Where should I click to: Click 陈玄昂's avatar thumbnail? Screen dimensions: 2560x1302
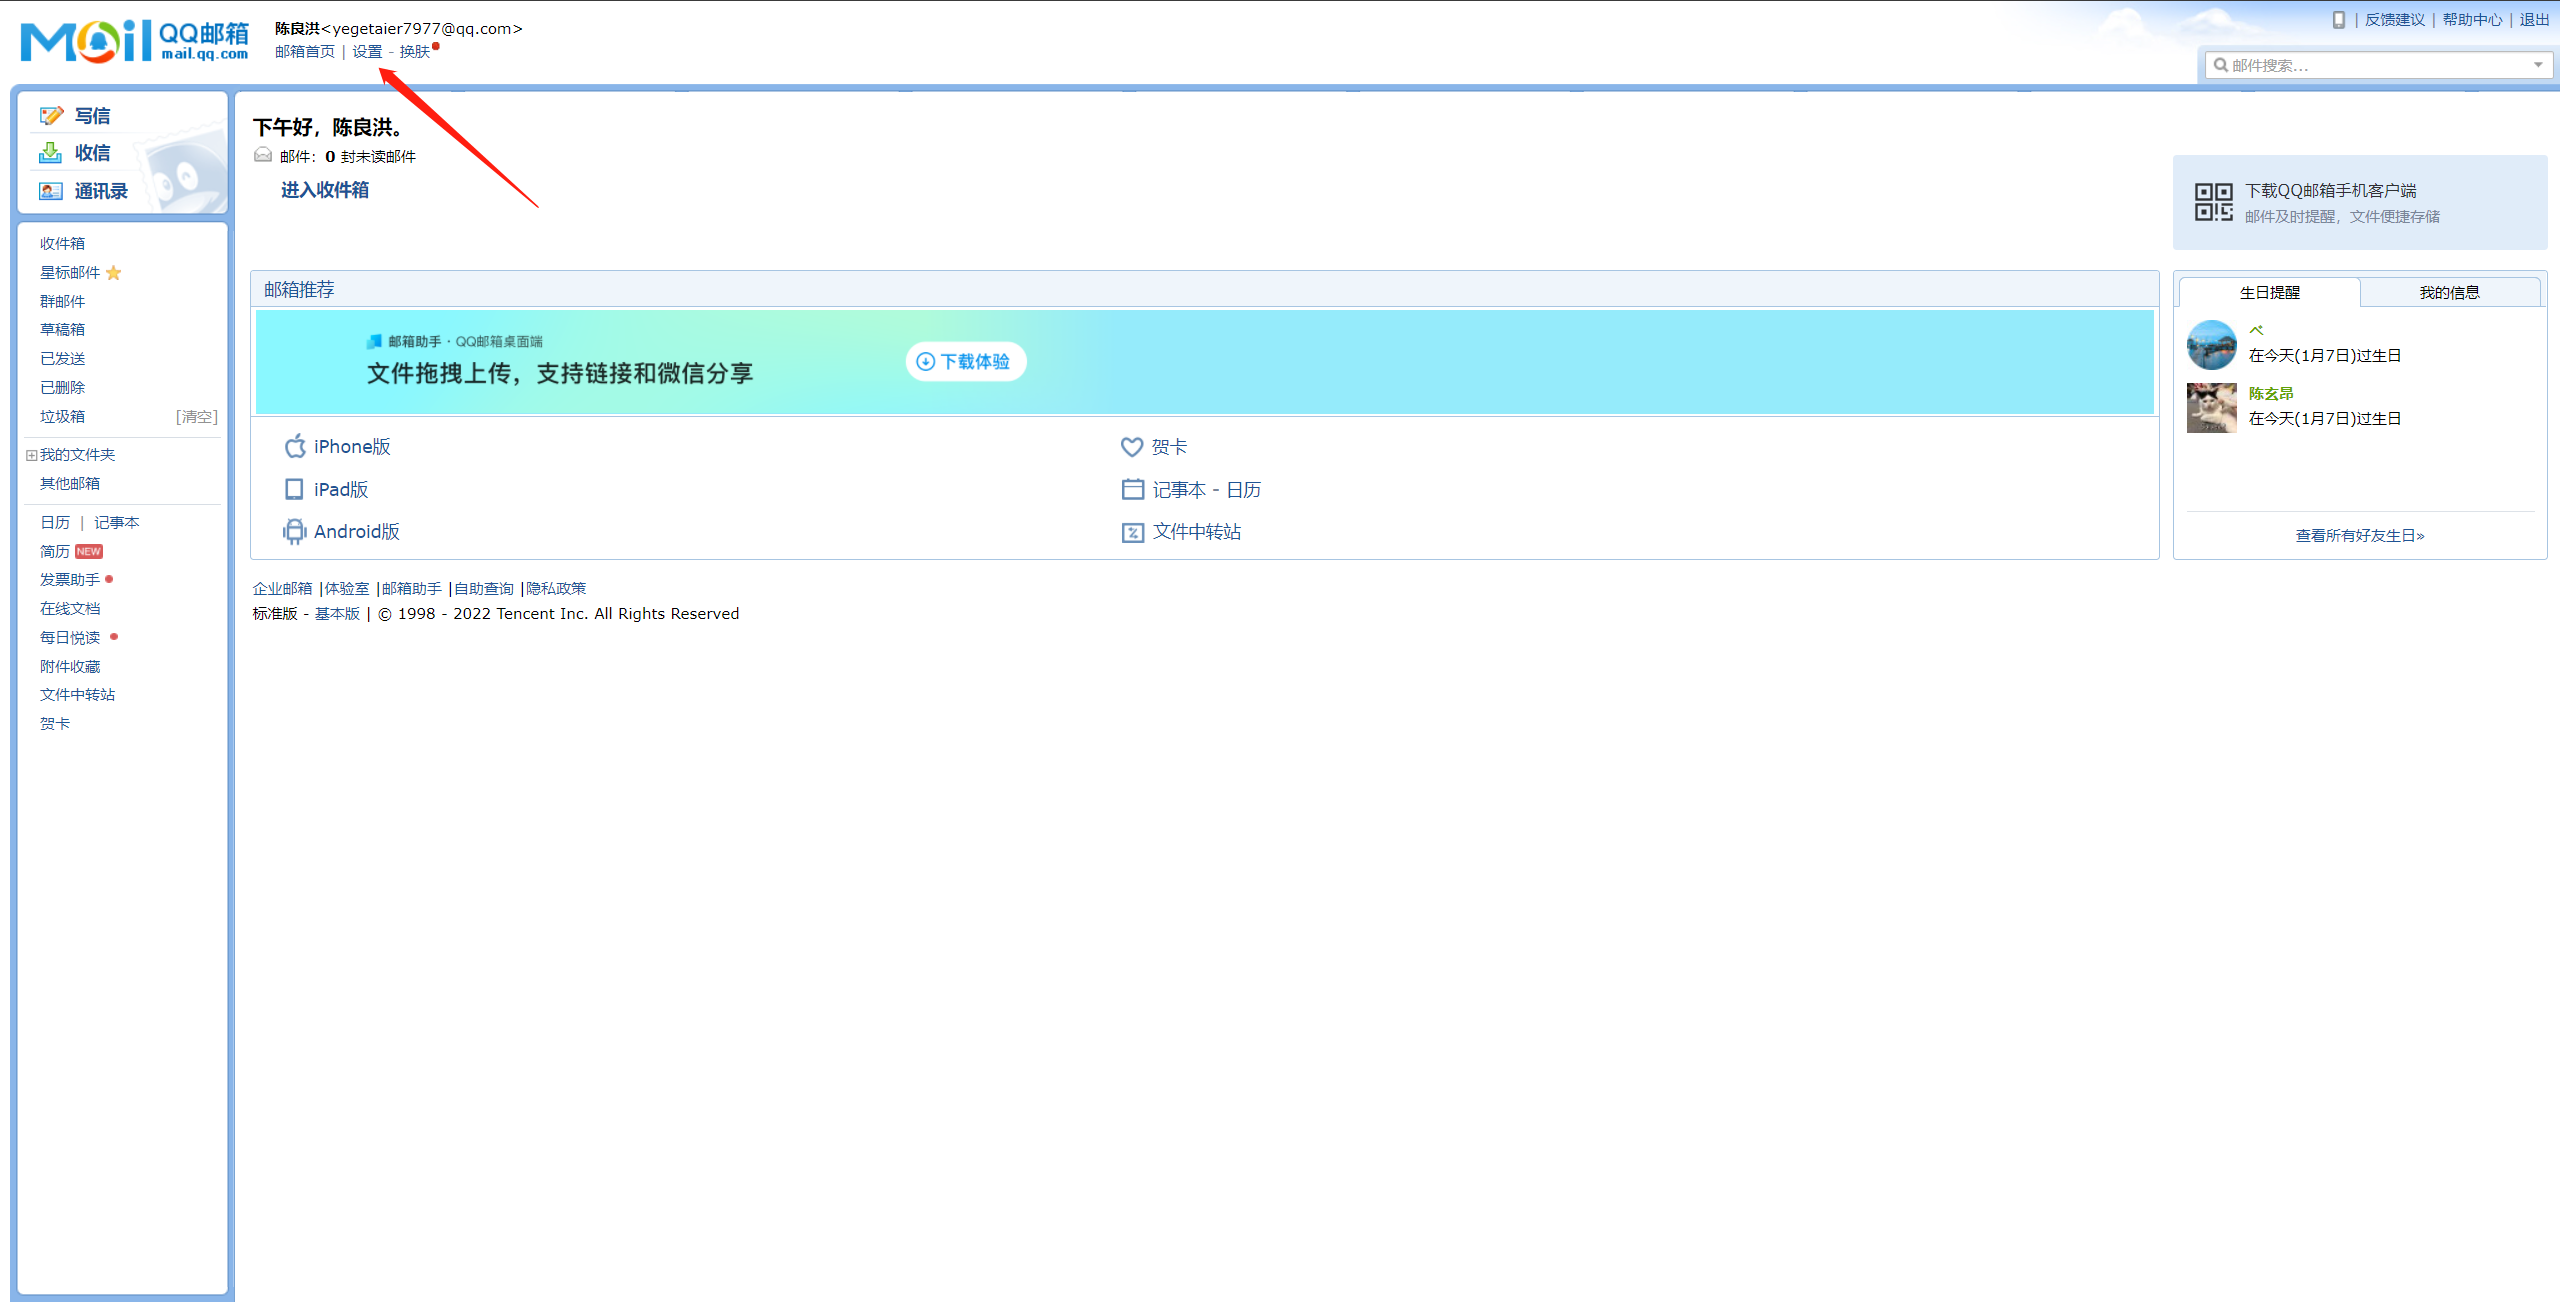coord(2211,407)
